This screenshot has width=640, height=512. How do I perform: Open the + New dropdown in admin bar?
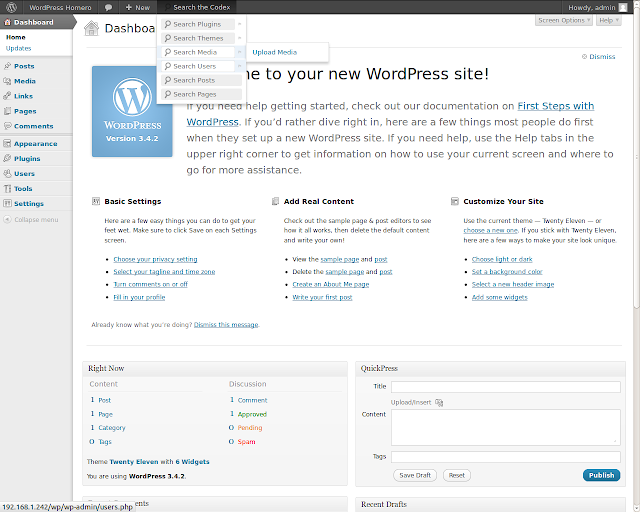pyautogui.click(x=138, y=7)
